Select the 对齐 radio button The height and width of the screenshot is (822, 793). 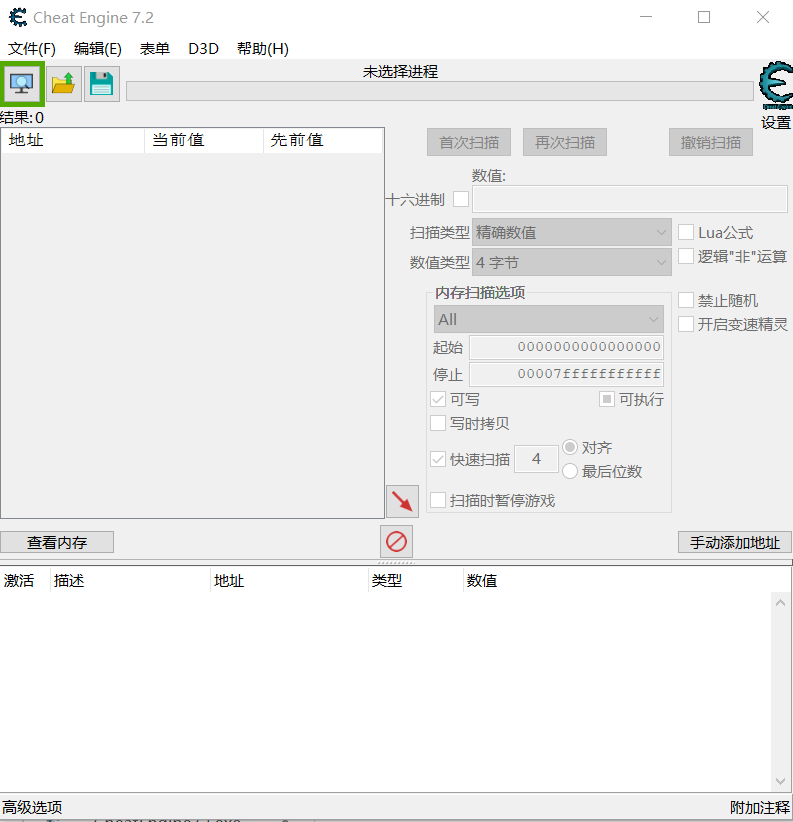tap(570, 447)
